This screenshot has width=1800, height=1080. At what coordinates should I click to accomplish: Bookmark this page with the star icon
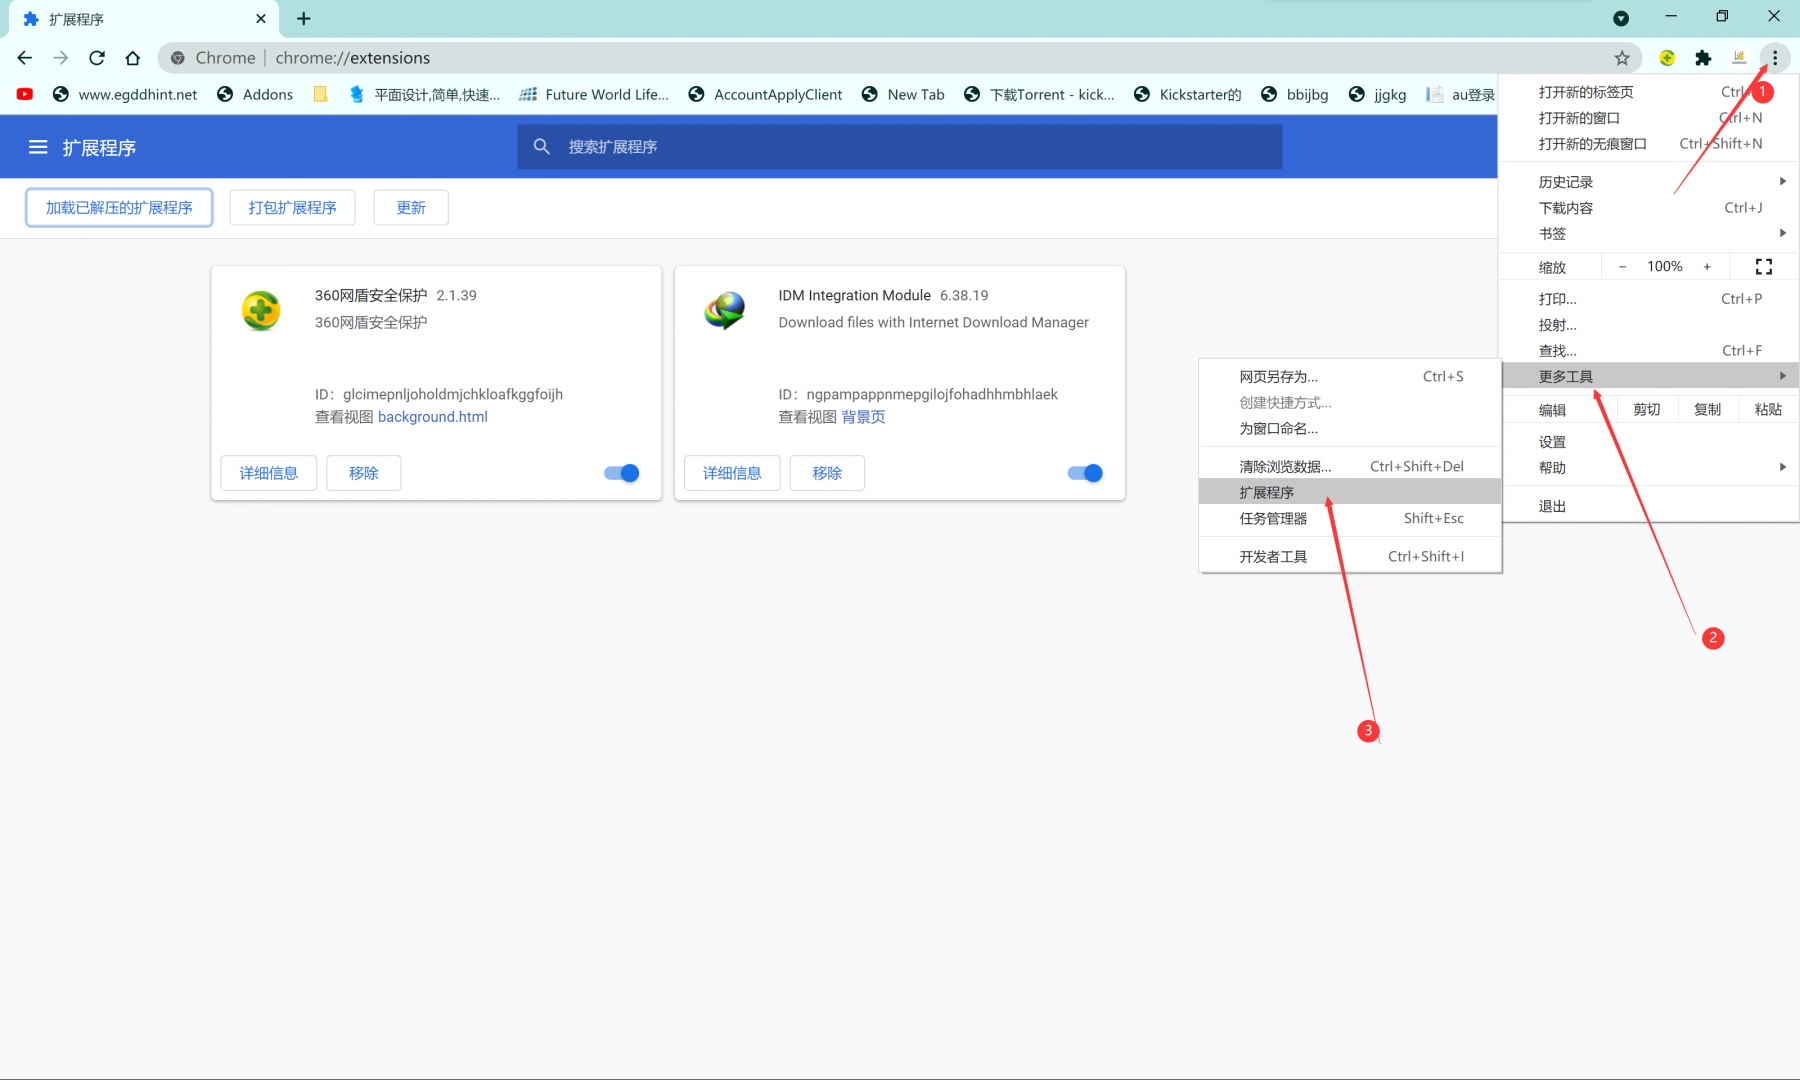1622,58
